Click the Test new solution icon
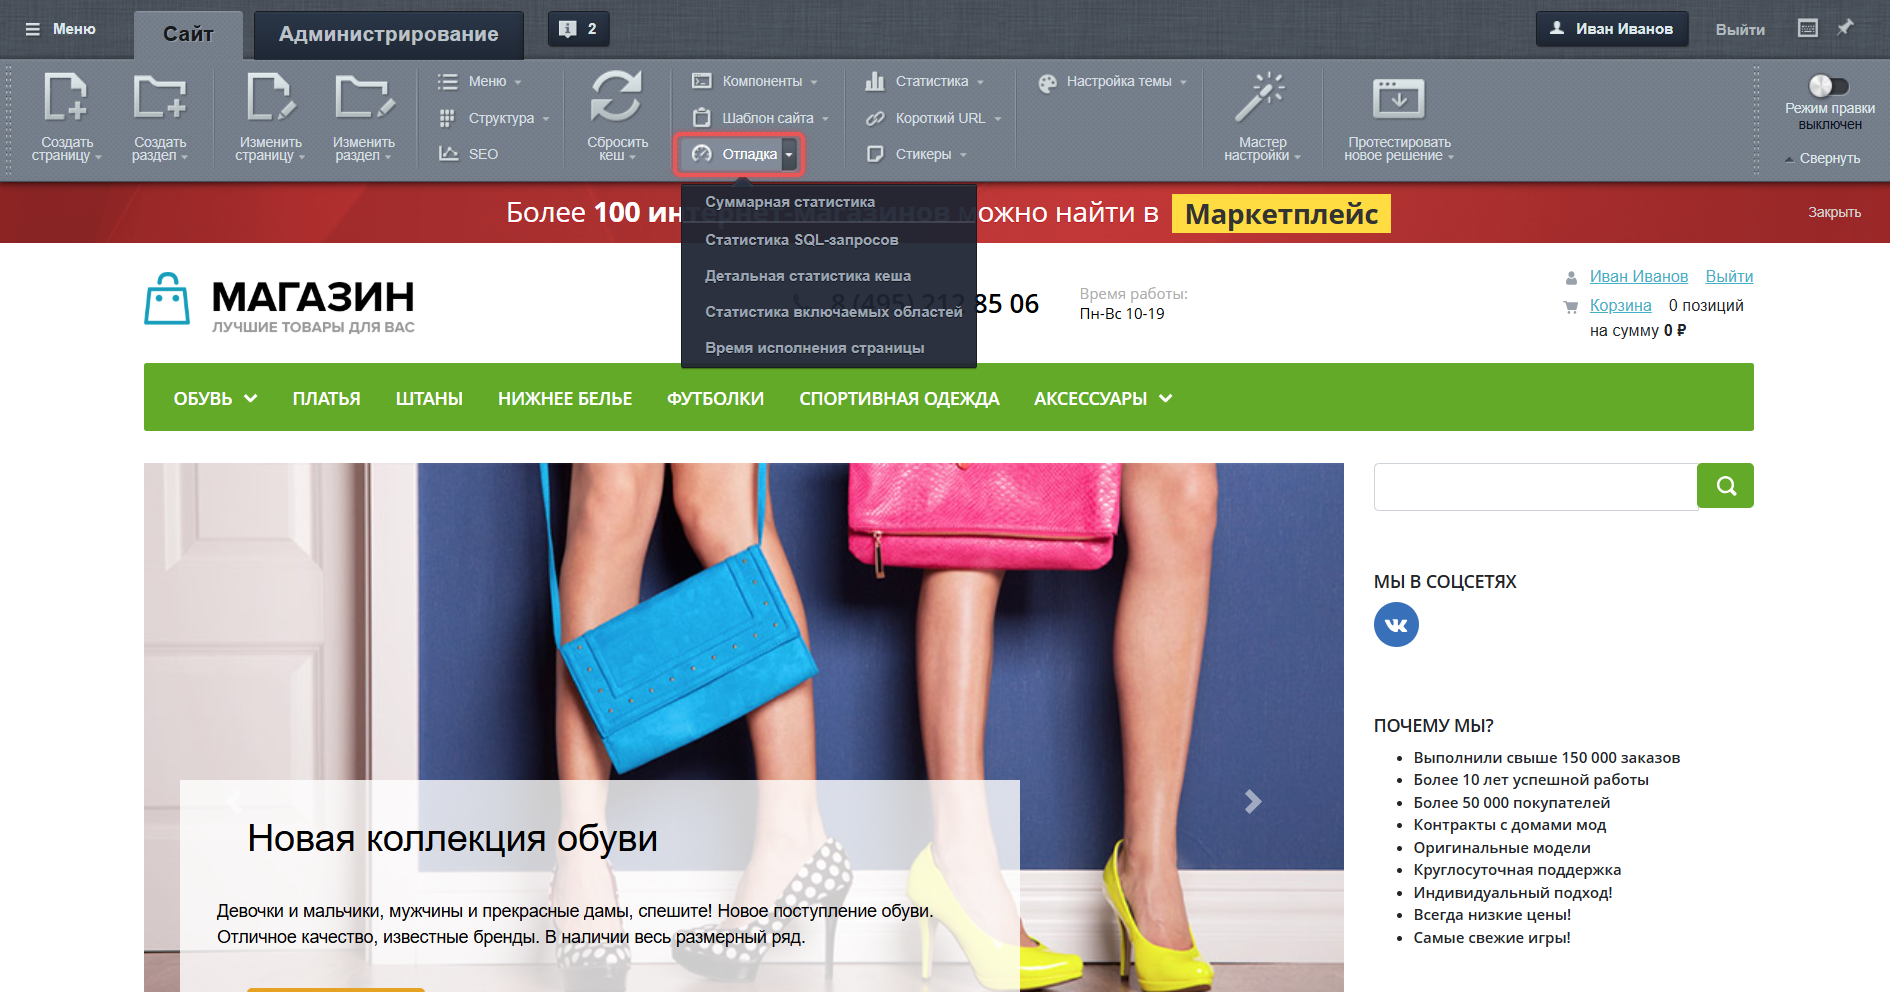The image size is (1890, 992). [x=1398, y=98]
